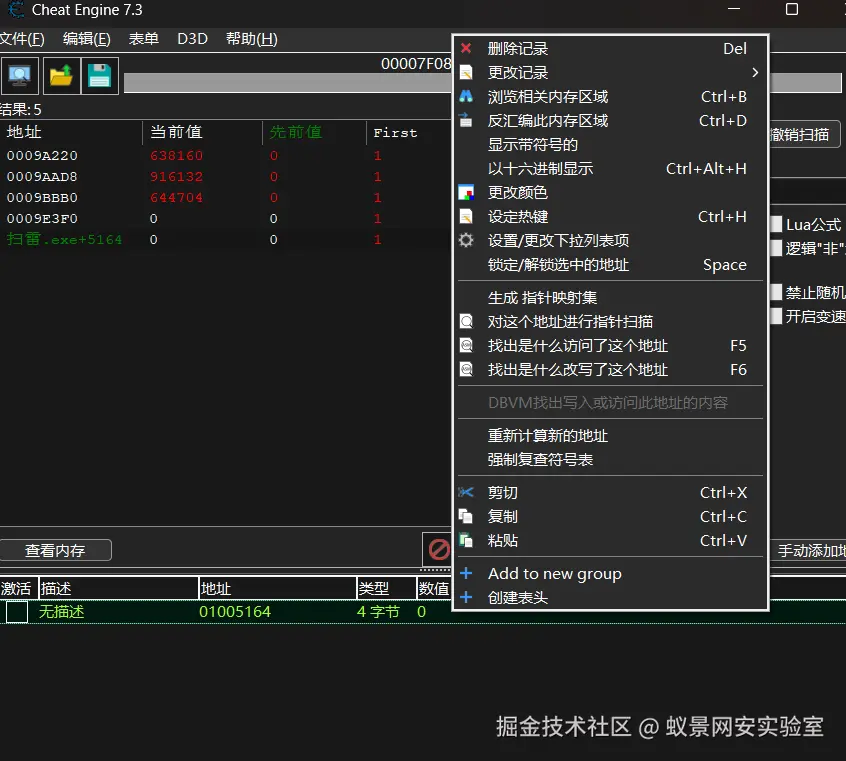Click the icon beside find what accesses this address
846x761 pixels.
[x=466, y=345]
